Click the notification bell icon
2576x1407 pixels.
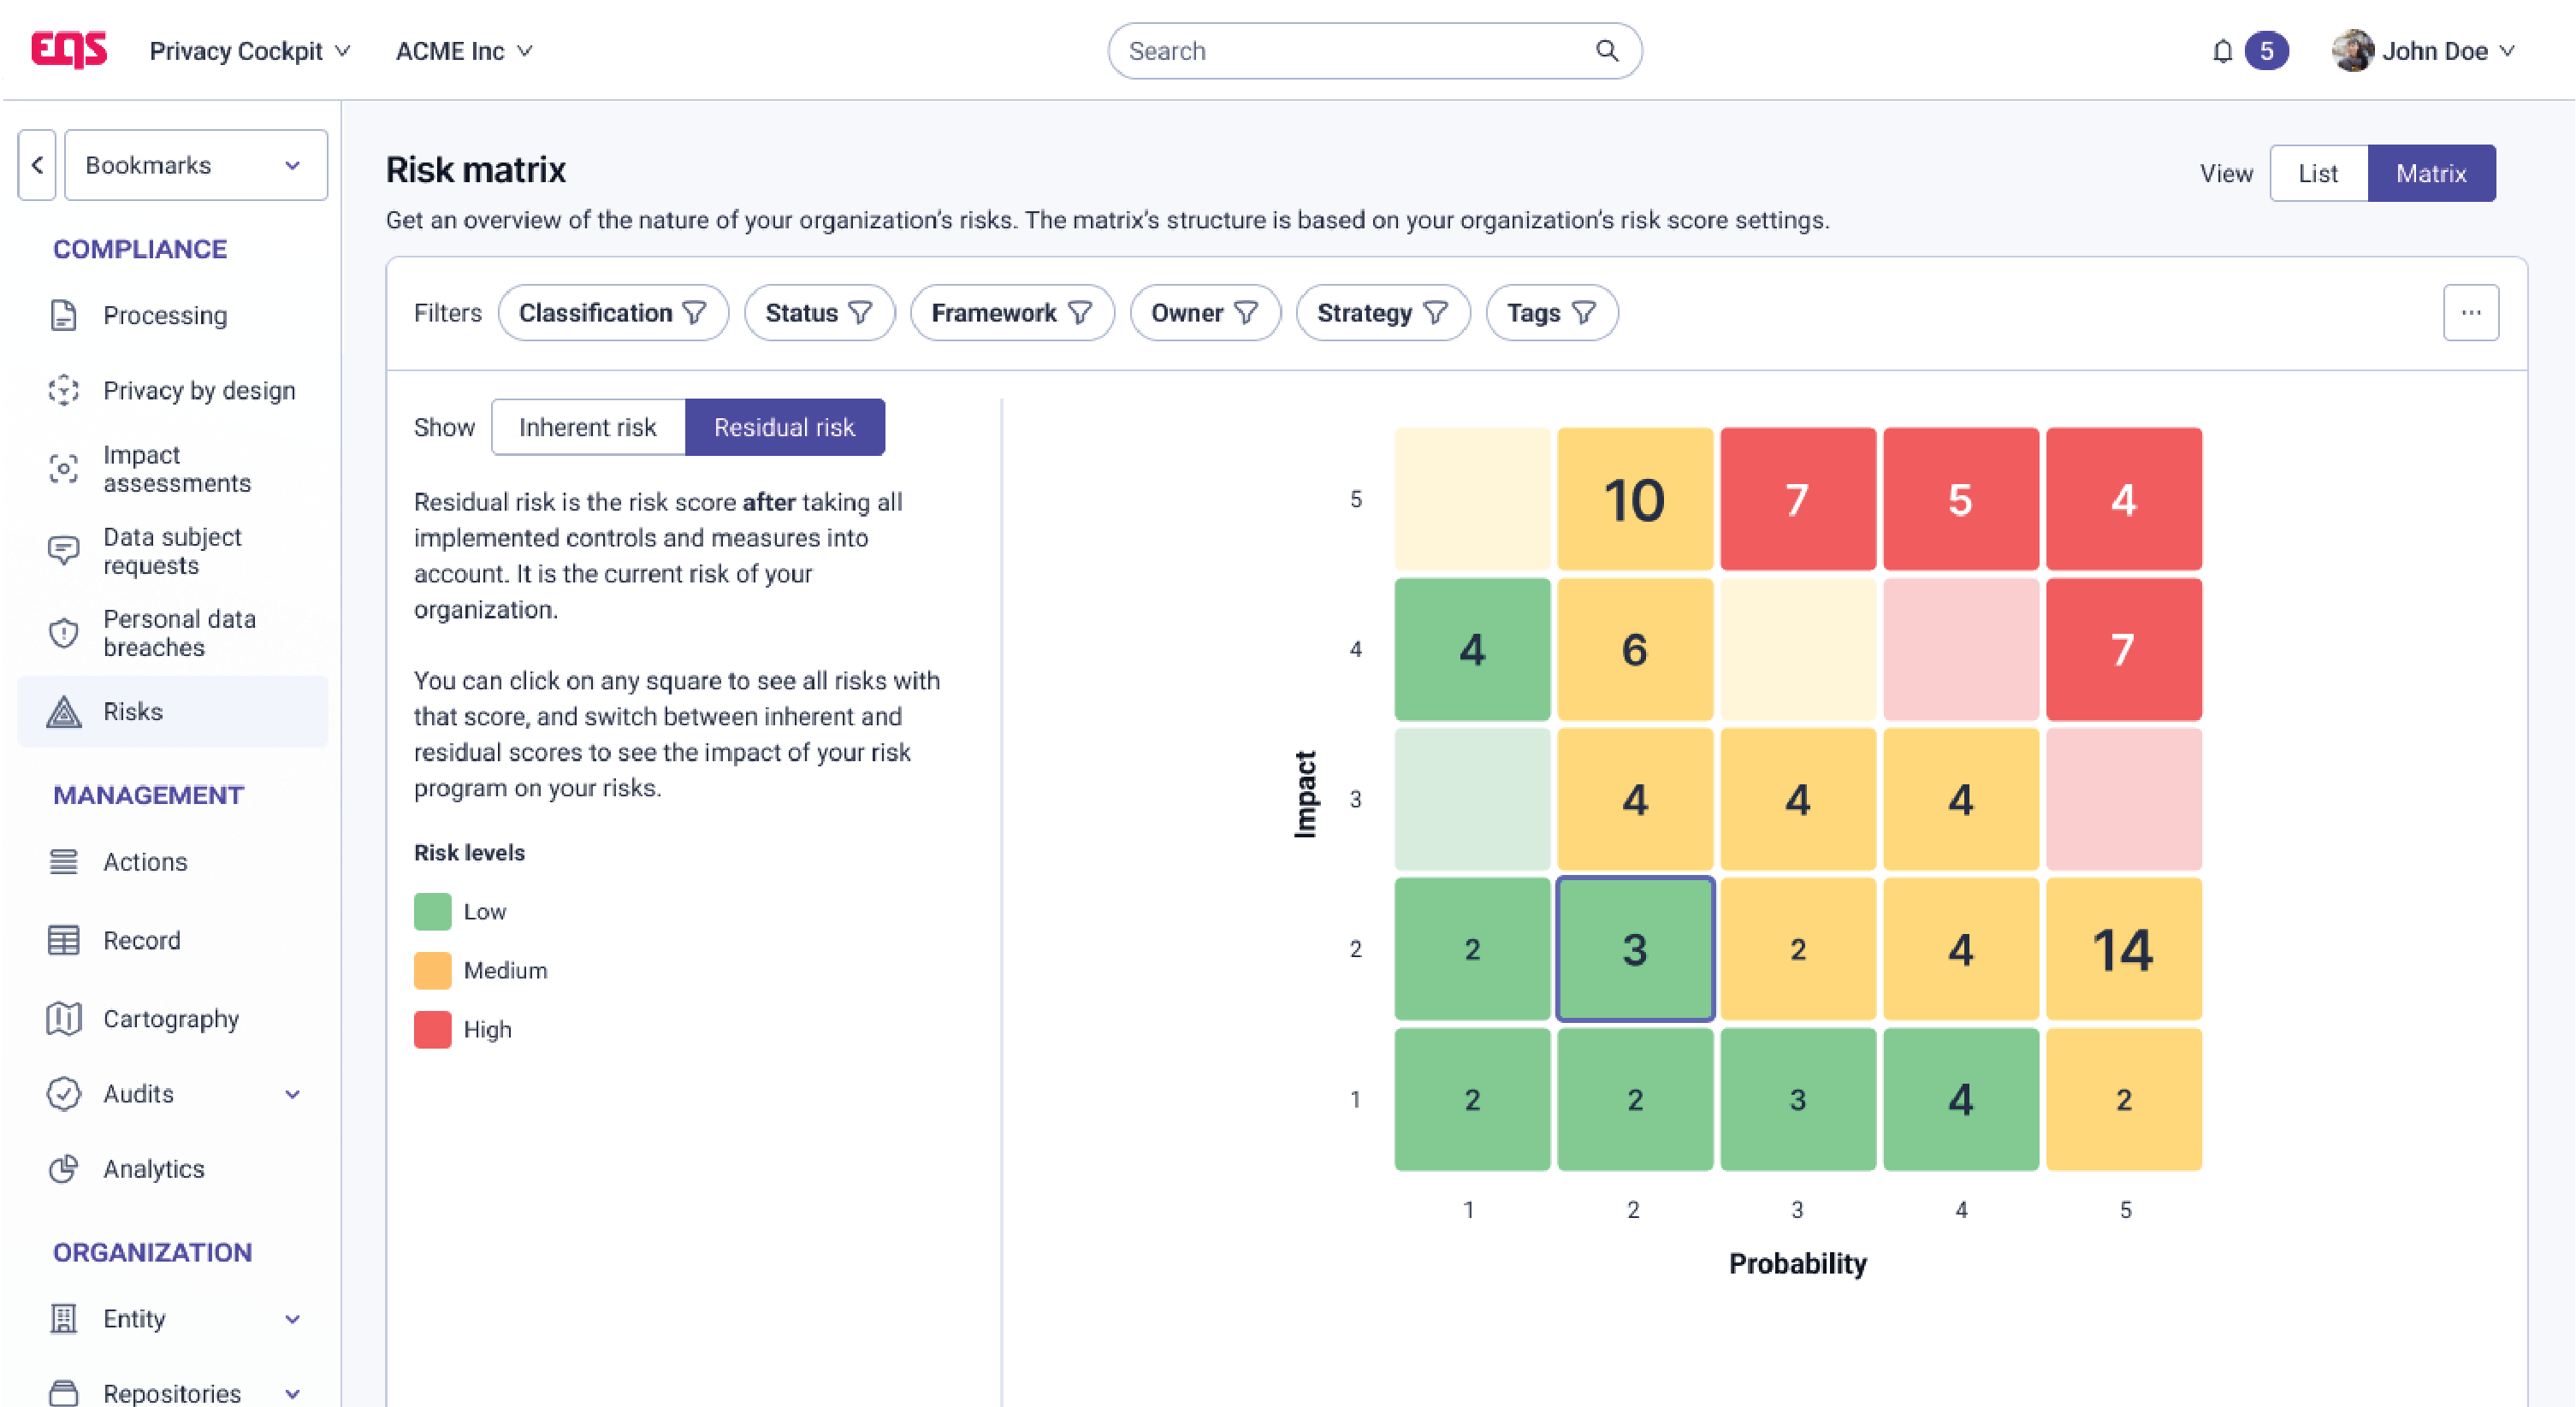[x=2221, y=51]
